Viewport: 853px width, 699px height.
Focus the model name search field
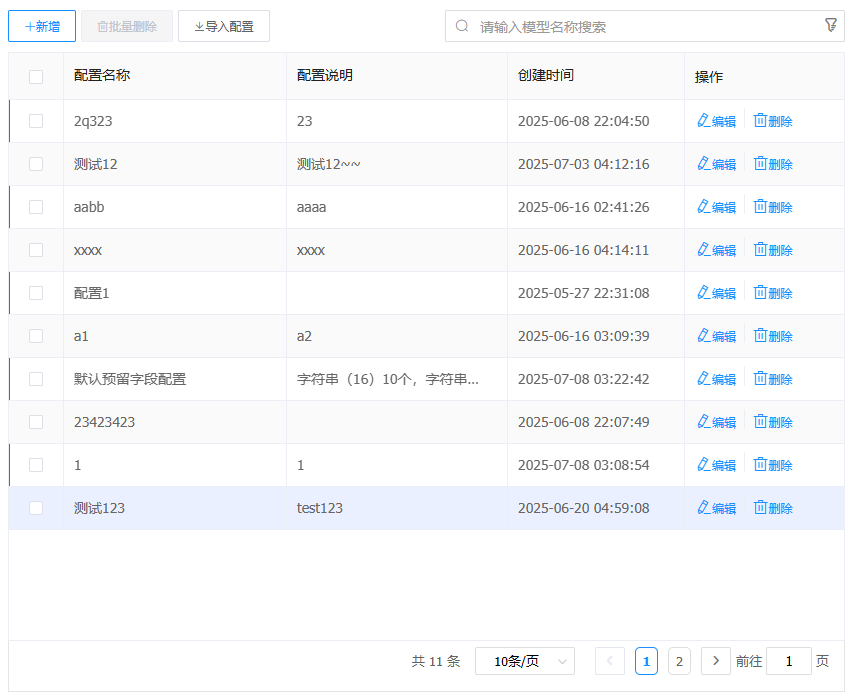coord(640,27)
